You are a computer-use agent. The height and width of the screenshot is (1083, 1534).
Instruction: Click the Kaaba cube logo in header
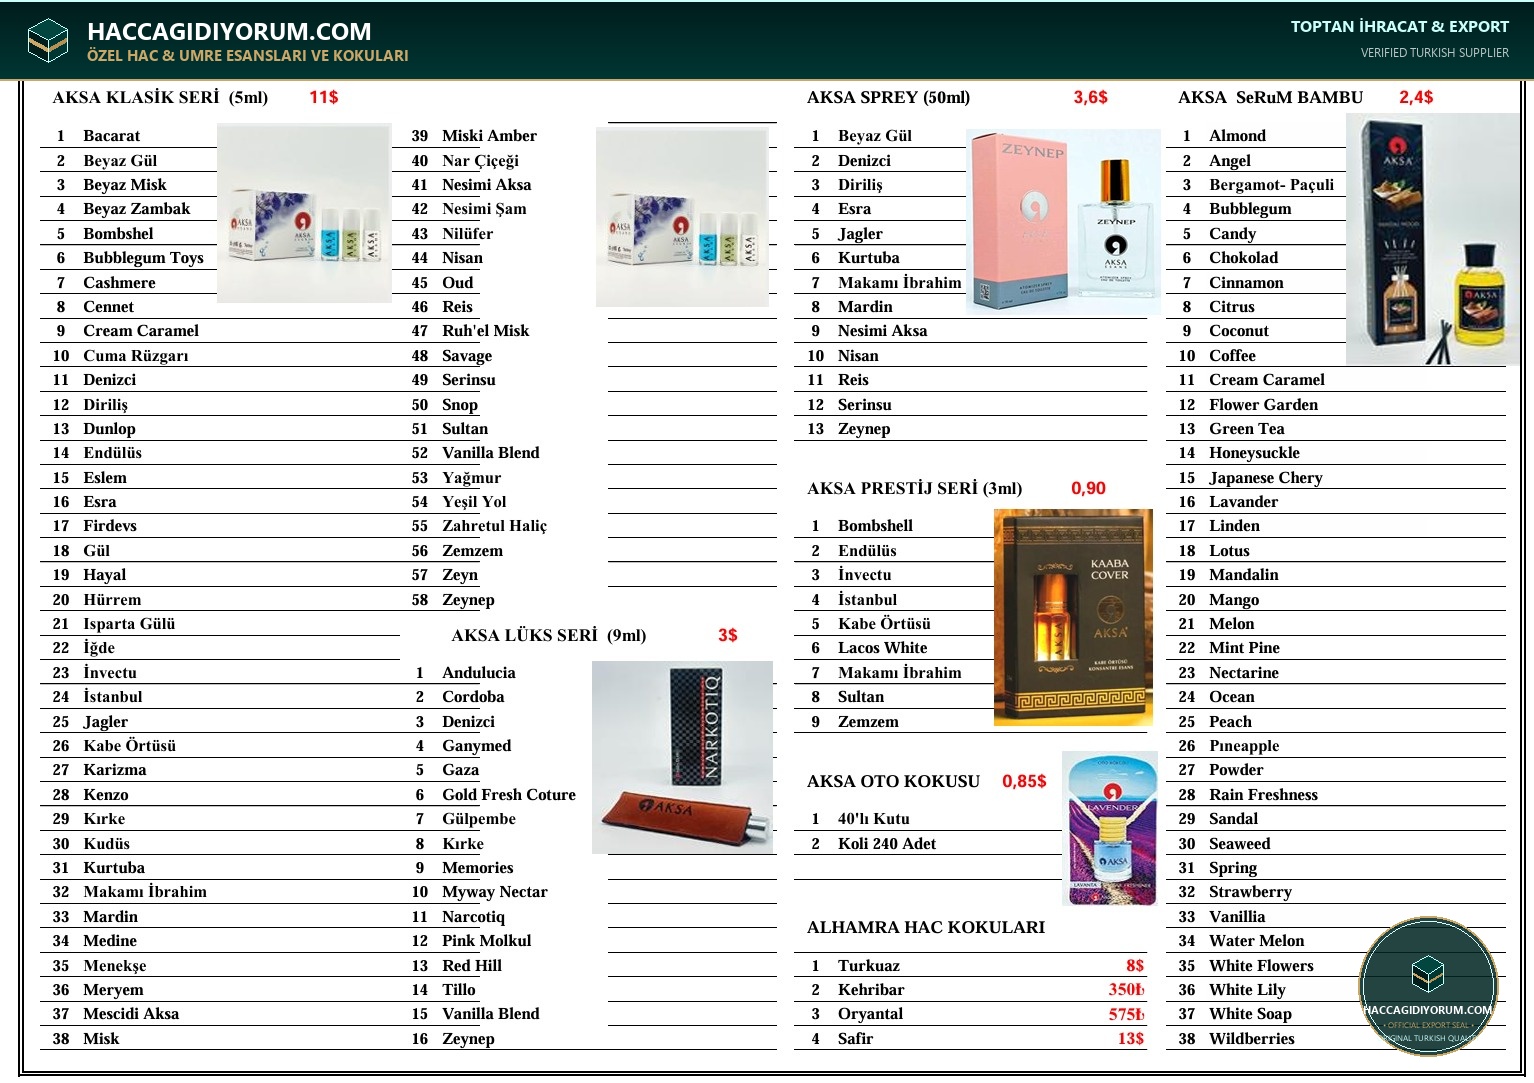[x=48, y=41]
